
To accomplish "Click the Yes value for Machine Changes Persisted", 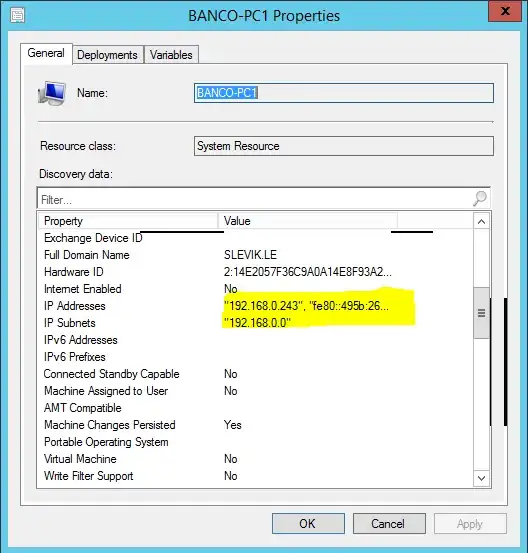I will (232, 425).
